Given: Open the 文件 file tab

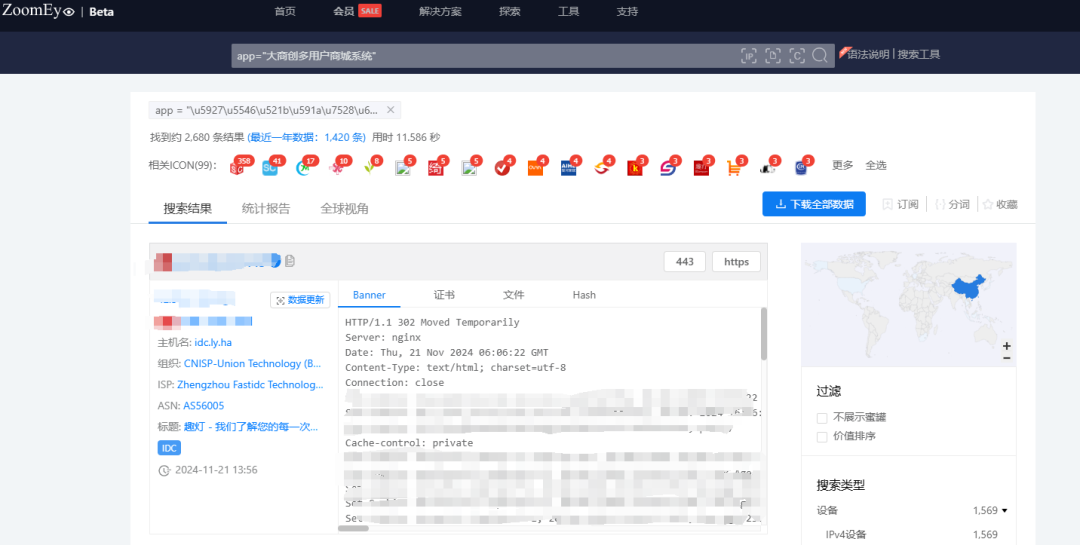Looking at the screenshot, I should pyautogui.click(x=514, y=295).
